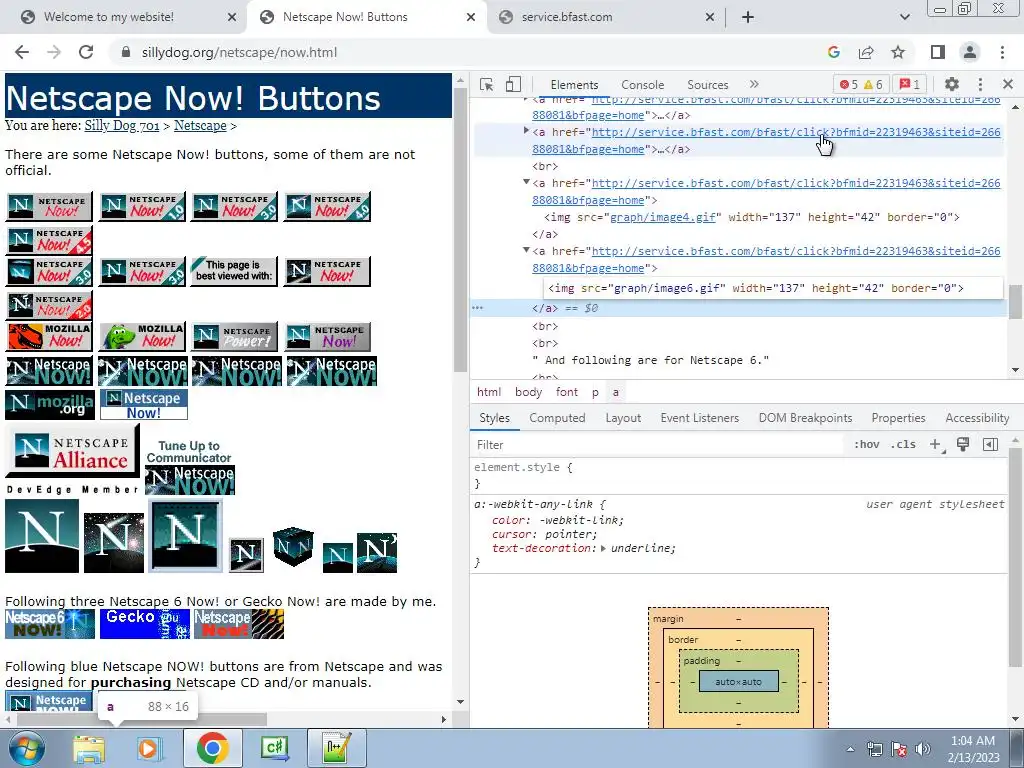Toggle rendering emulations paintbrush icon

[963, 445]
